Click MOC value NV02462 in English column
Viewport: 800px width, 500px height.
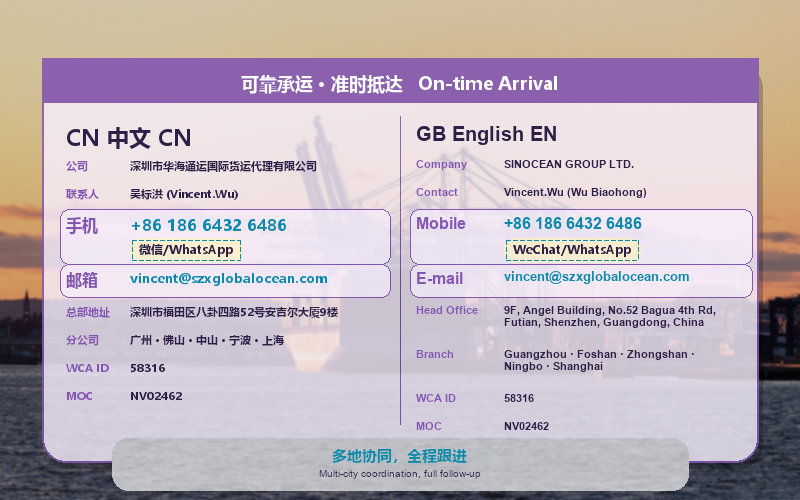pyautogui.click(x=527, y=426)
